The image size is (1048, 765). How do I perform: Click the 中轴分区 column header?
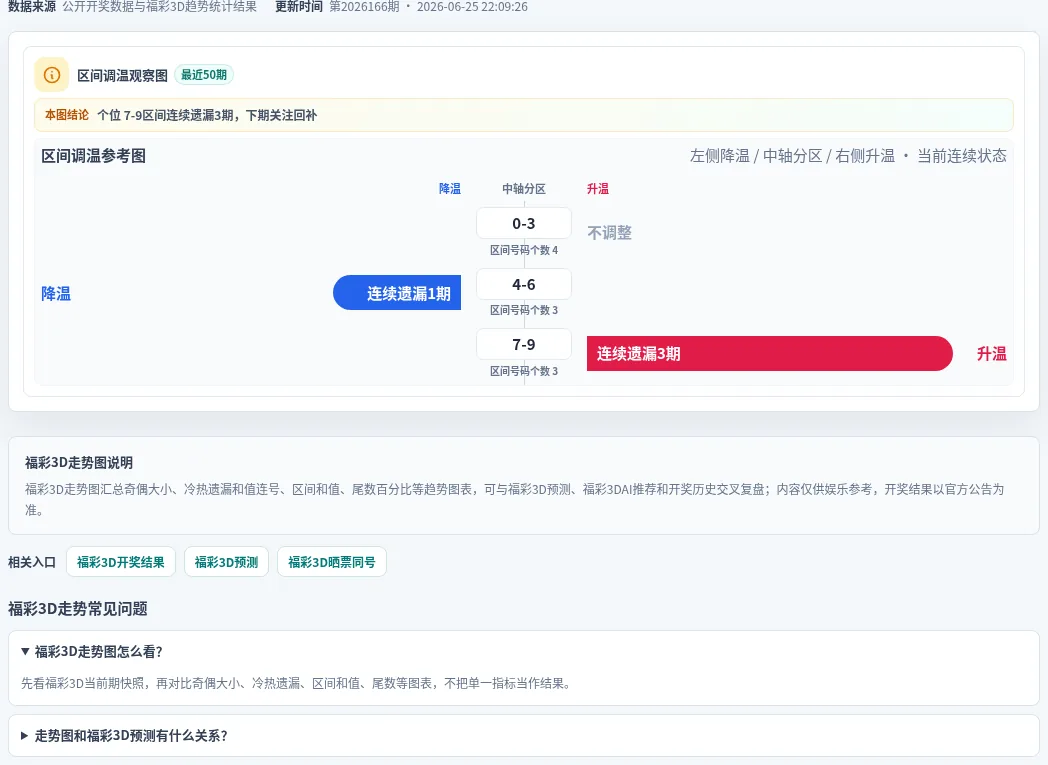[523, 188]
